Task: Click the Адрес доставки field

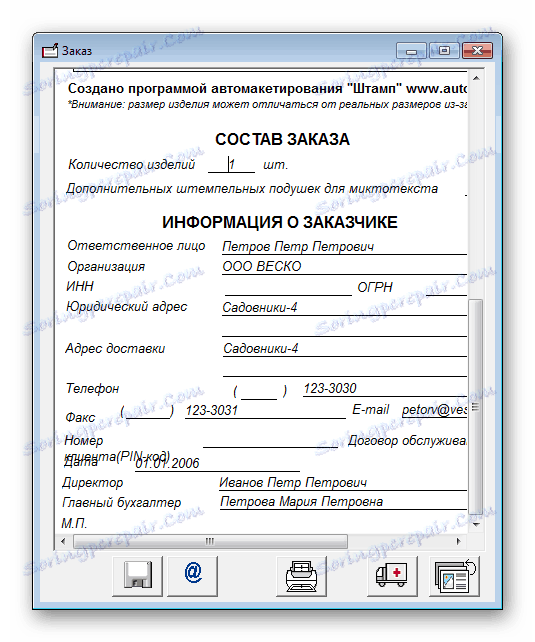Action: pyautogui.click(x=345, y=348)
